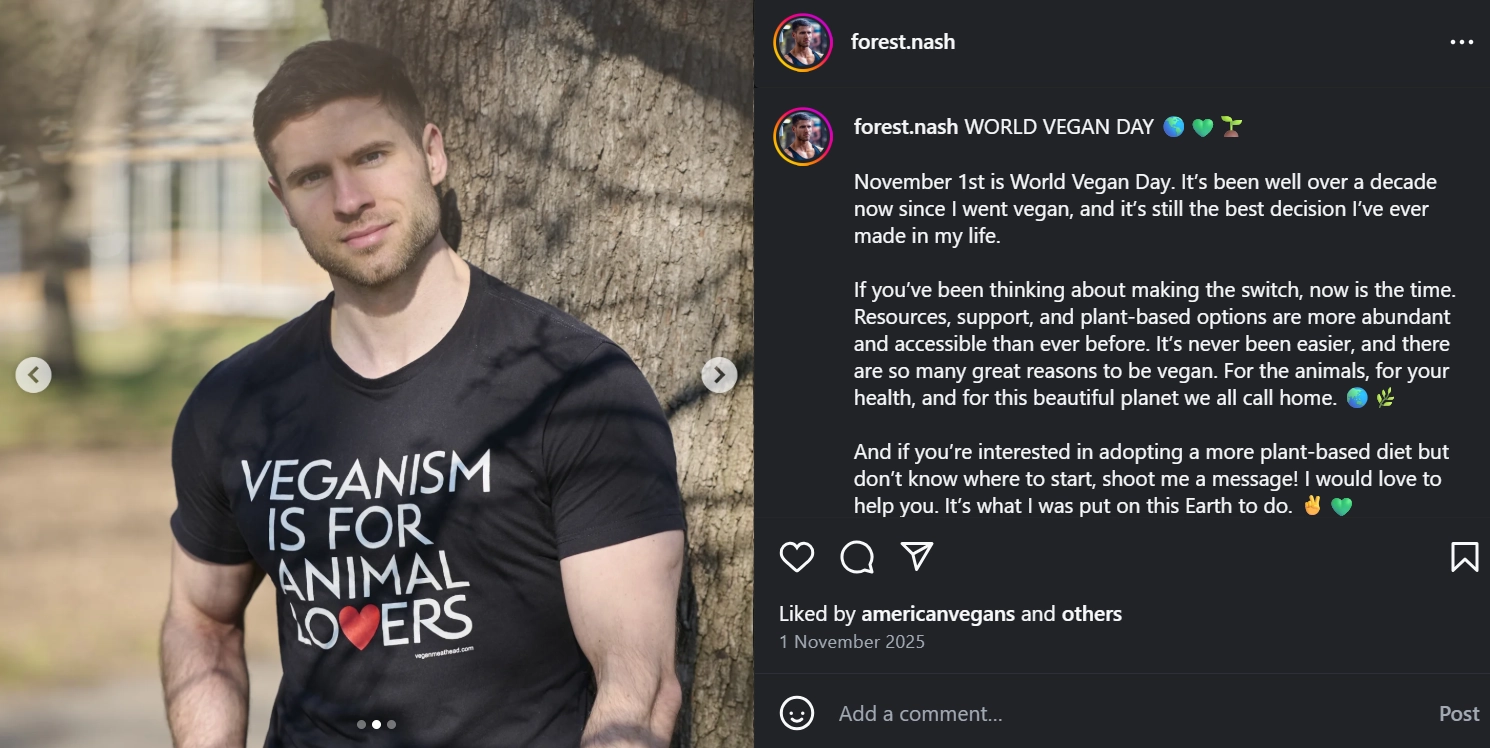Click forest.nash avatar beside the caption
Viewport: 1490px width, 748px height.
coord(803,136)
